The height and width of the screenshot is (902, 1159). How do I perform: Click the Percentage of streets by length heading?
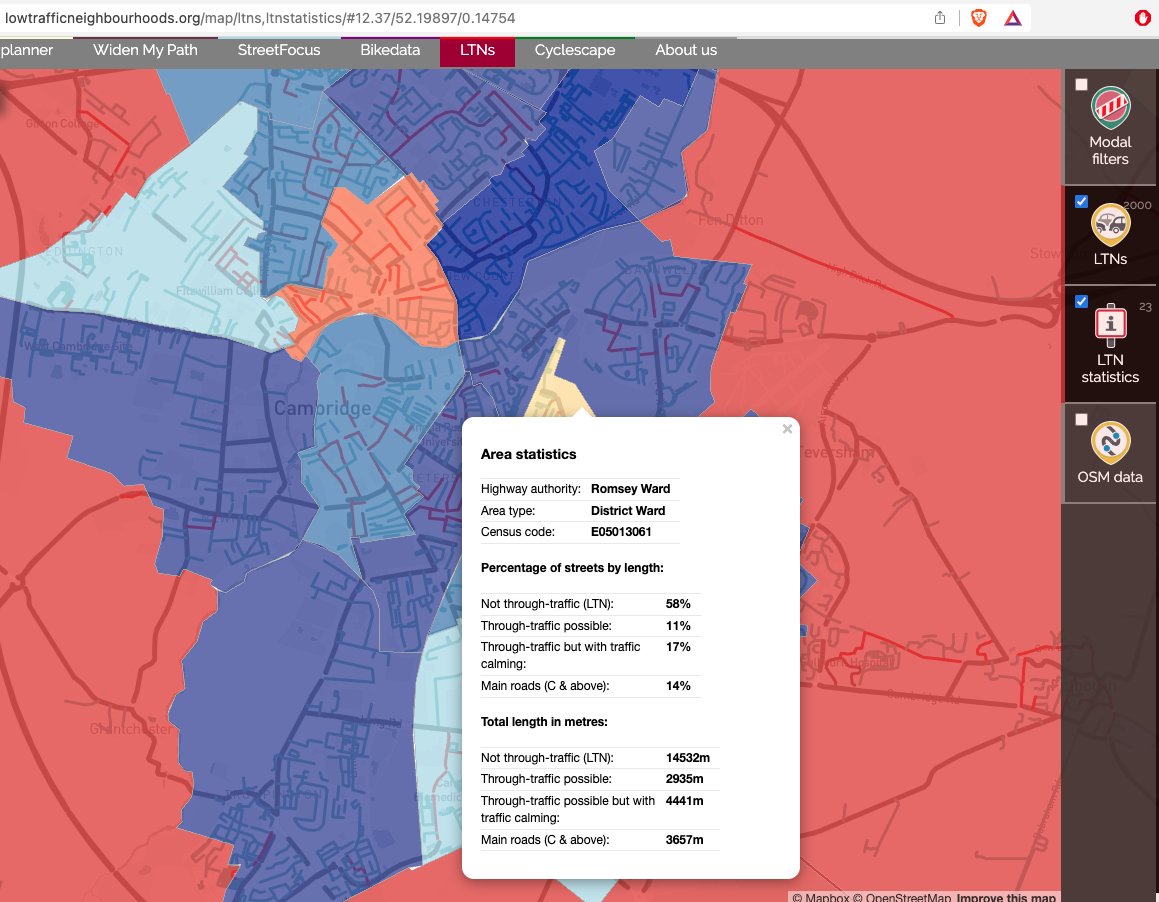pos(572,568)
